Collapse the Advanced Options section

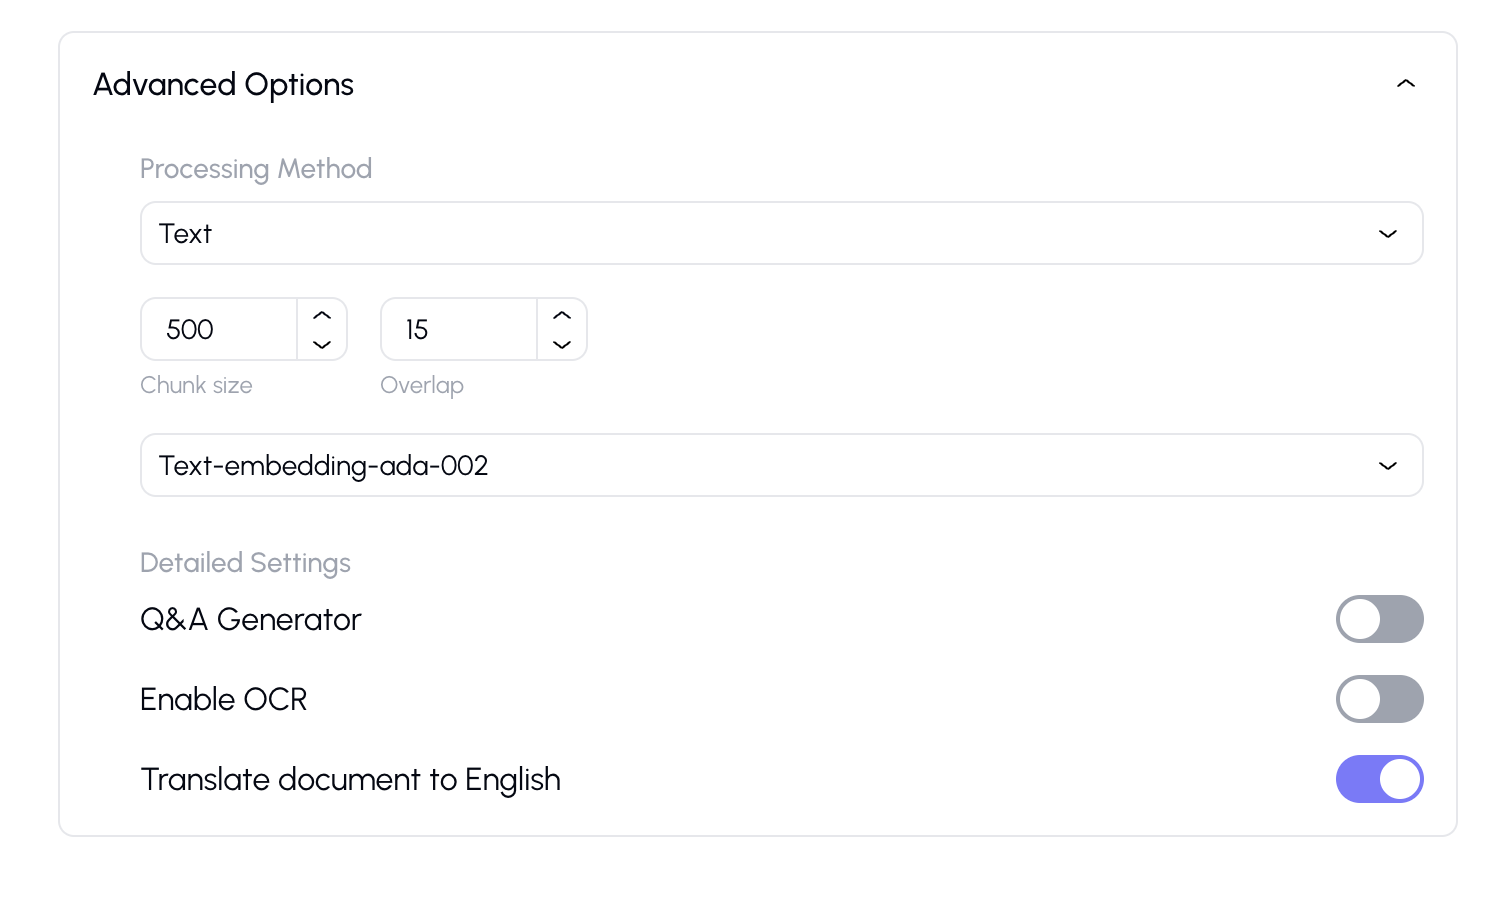point(1405,84)
